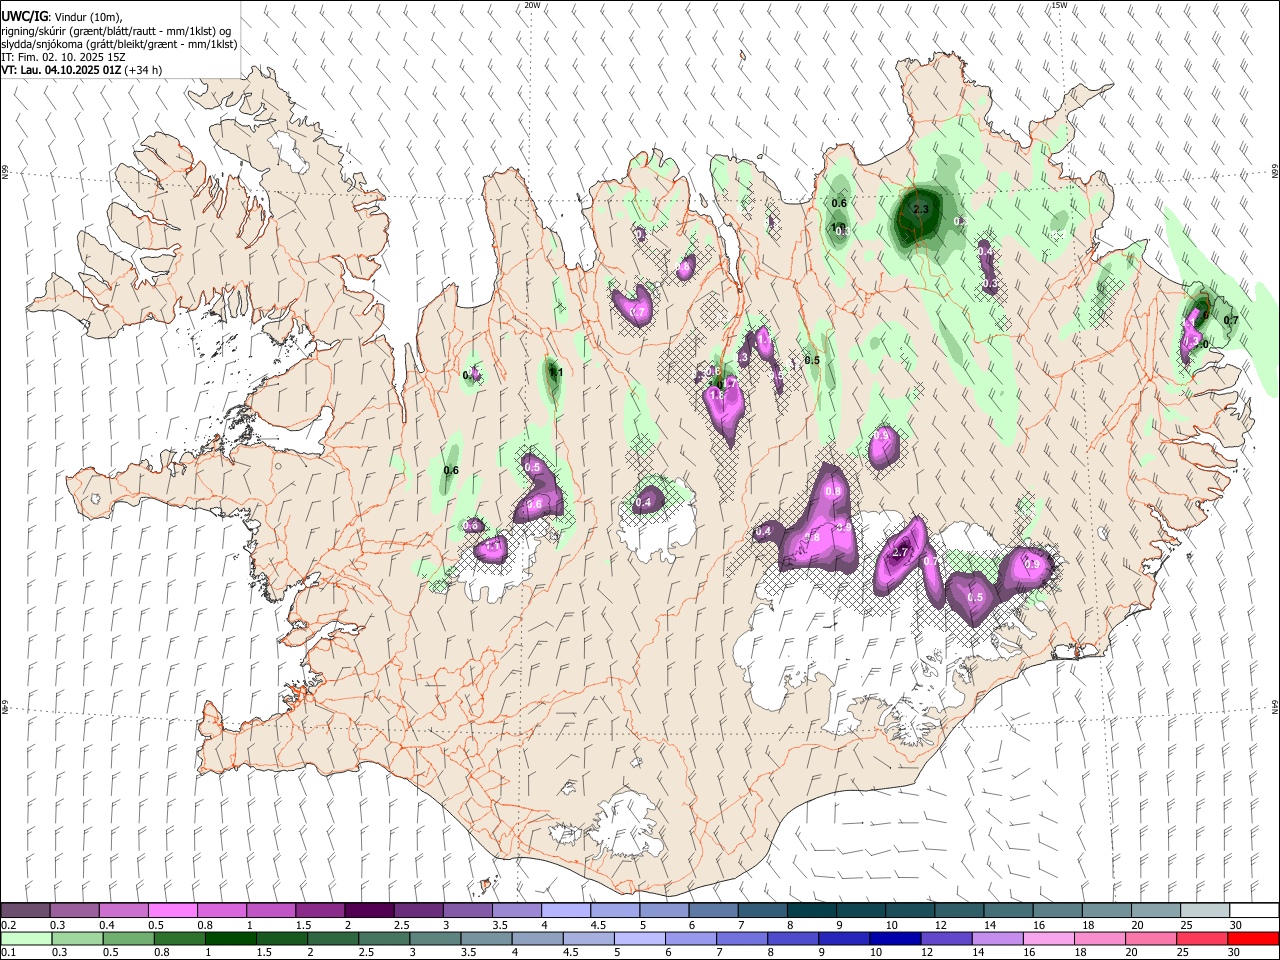Click the bright red swatch in lower legend row
The image size is (1280, 960).
tap(1254, 938)
